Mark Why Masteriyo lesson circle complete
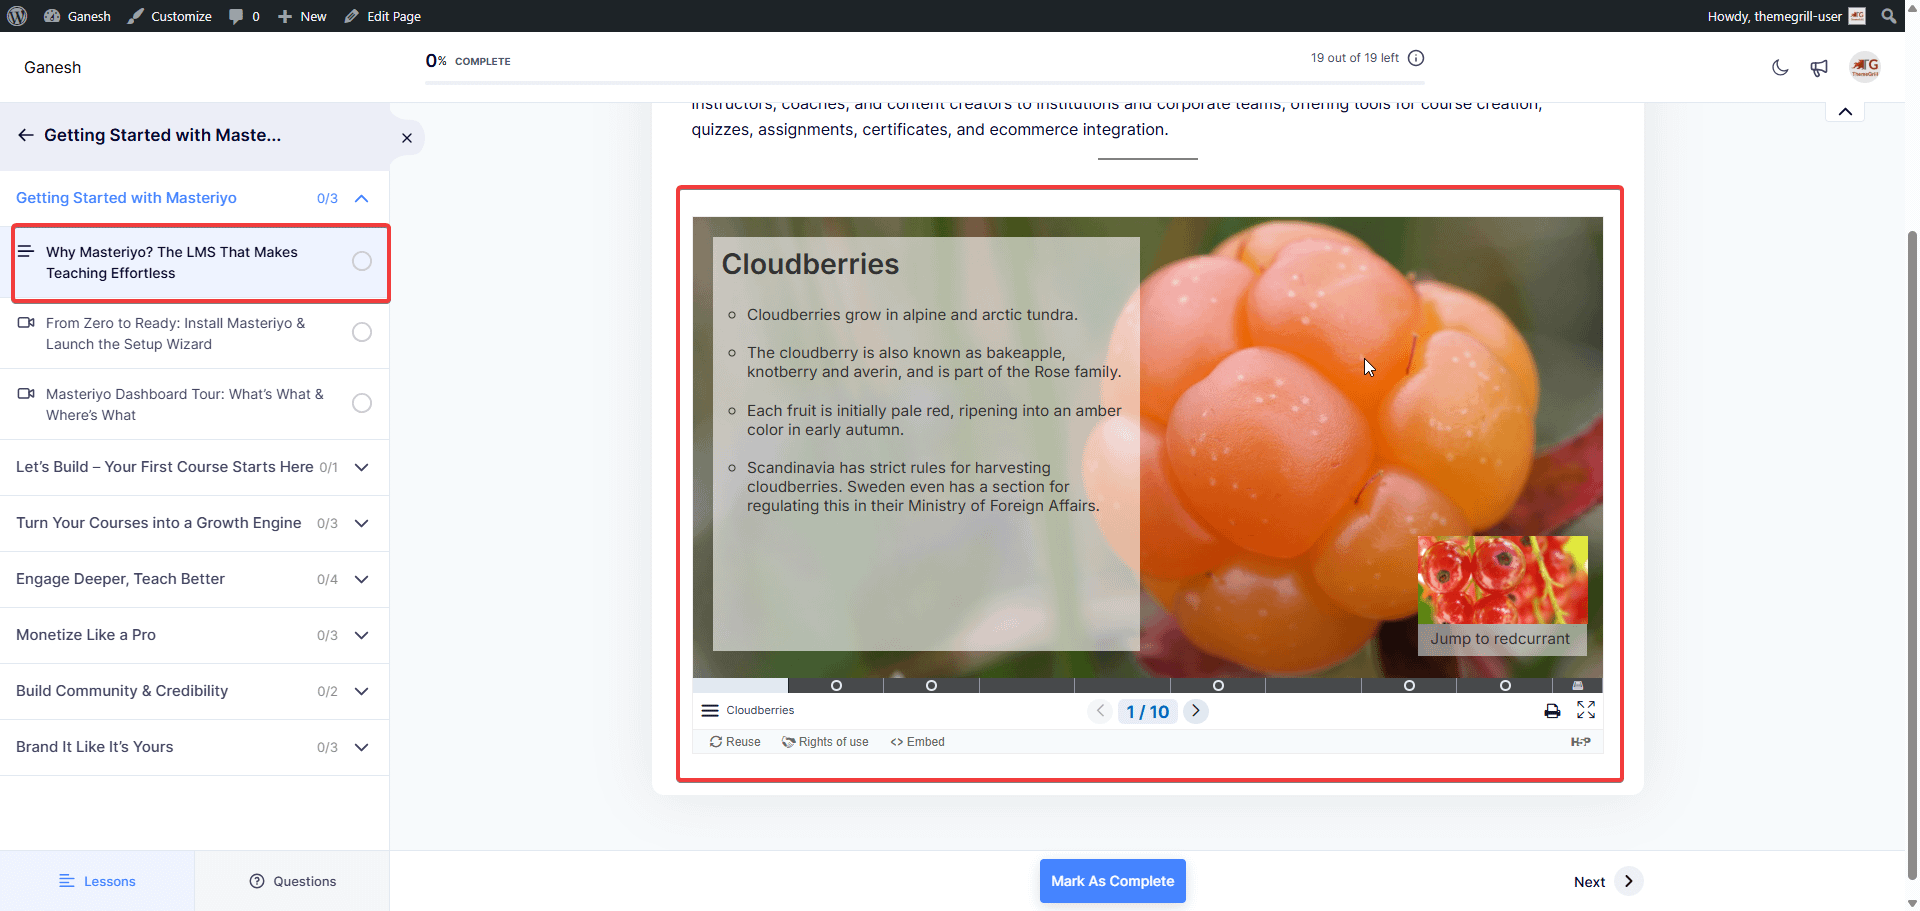 tap(362, 261)
